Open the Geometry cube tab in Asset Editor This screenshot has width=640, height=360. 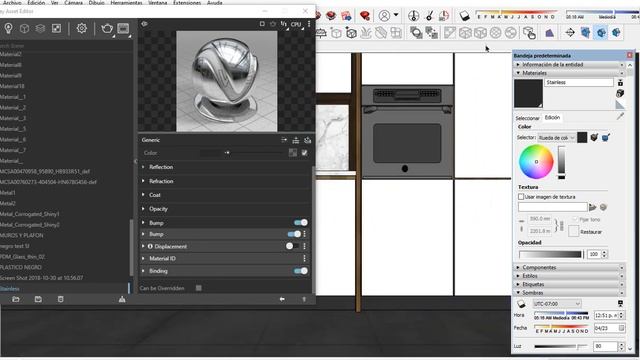coord(24,28)
